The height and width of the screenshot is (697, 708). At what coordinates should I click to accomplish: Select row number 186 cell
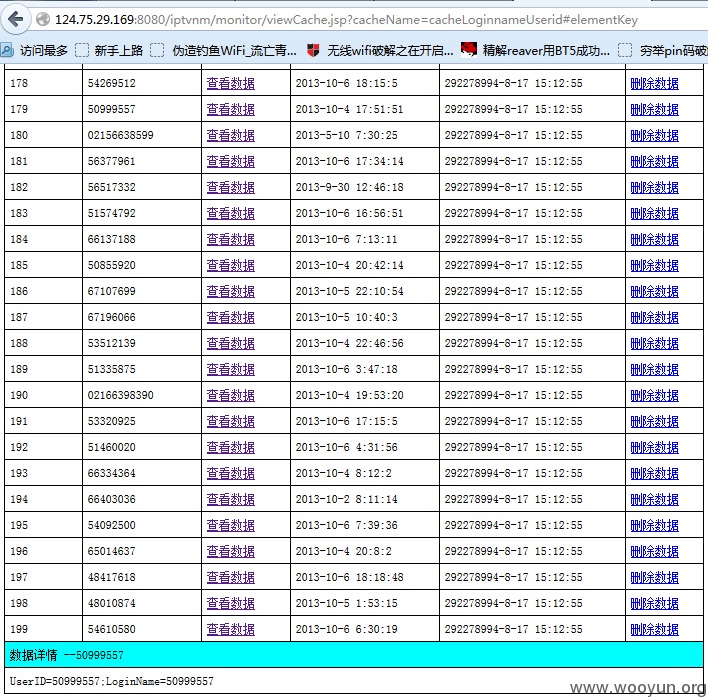[43, 291]
